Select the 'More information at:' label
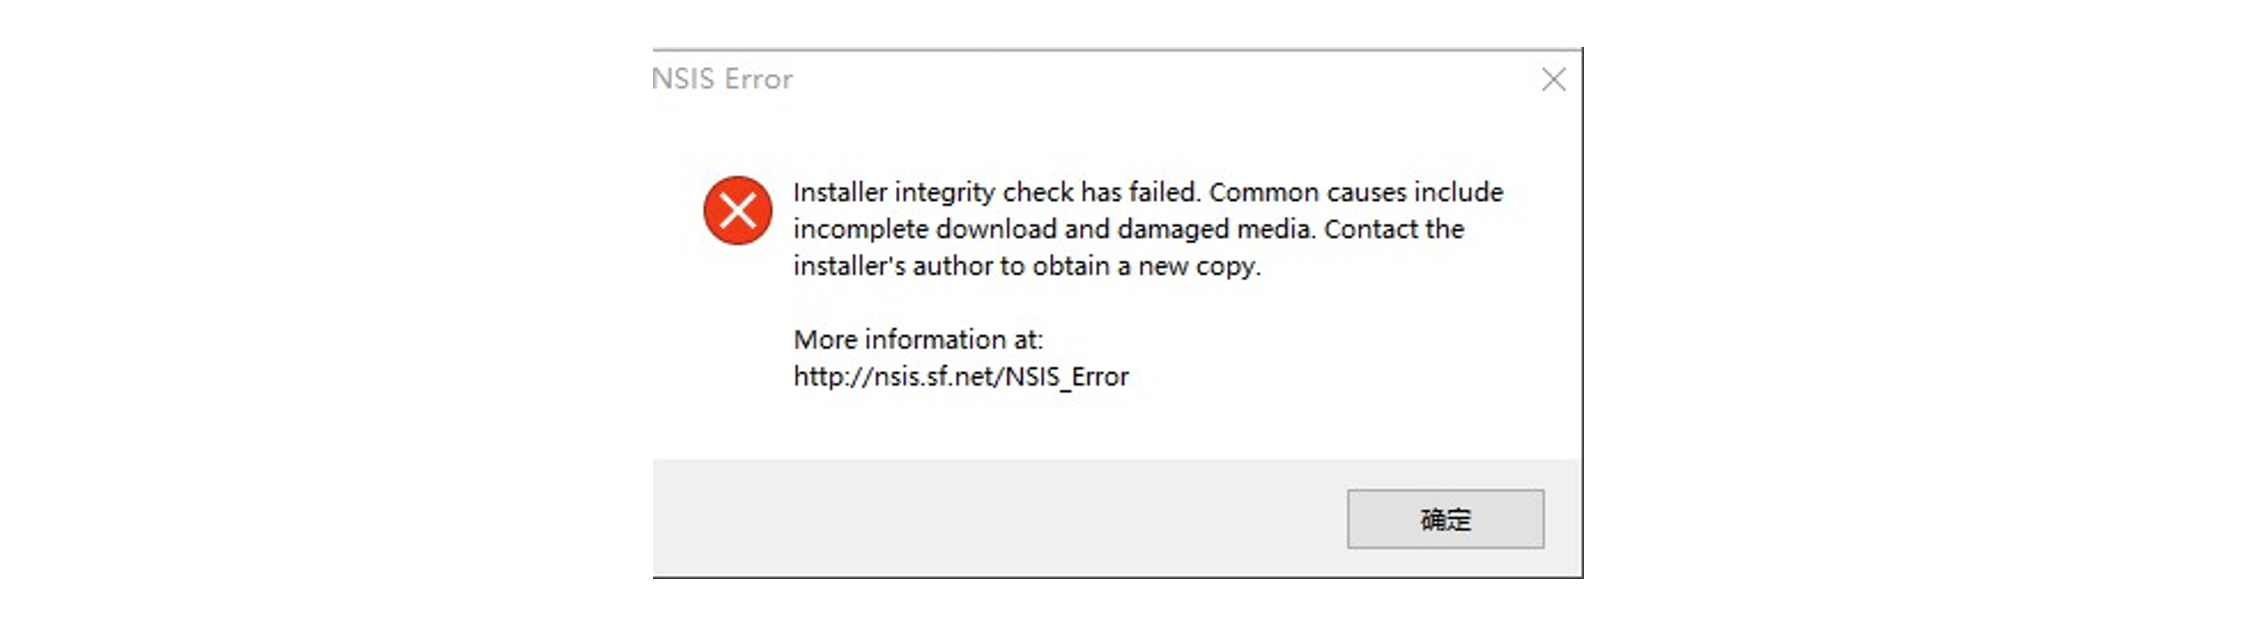Viewport: 2256px width, 625px height. pyautogui.click(x=918, y=340)
